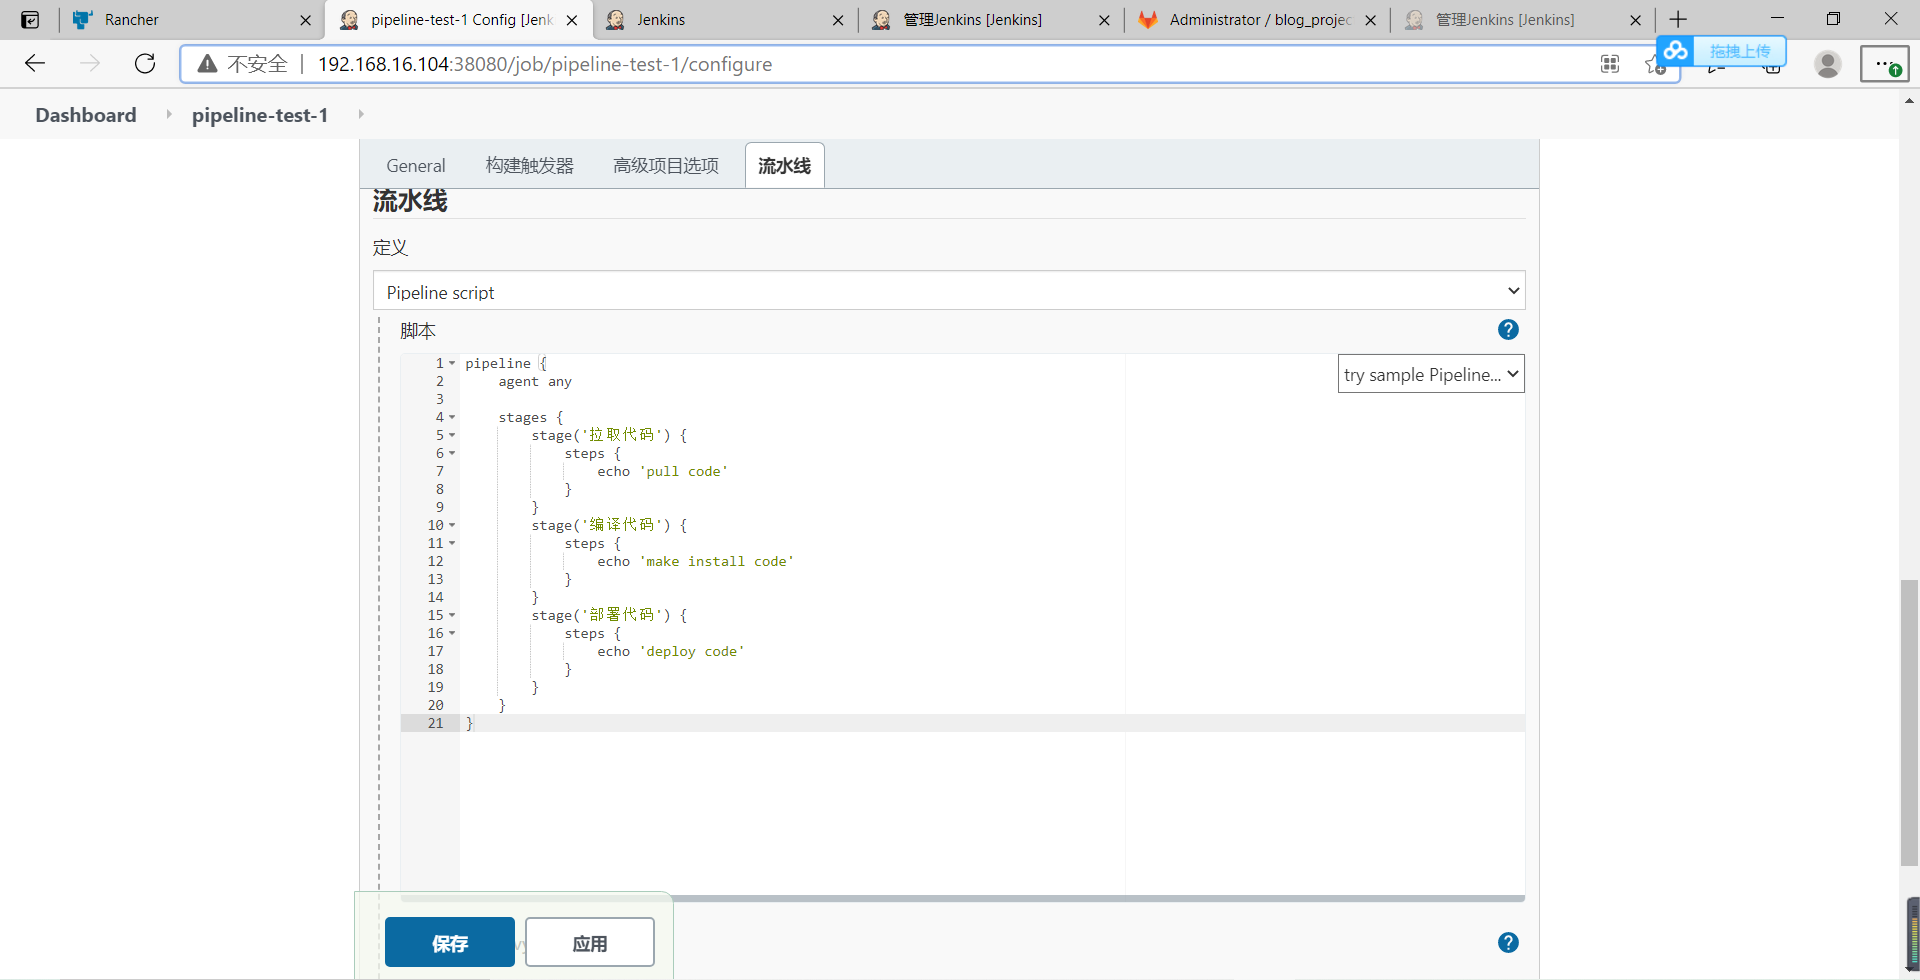The width and height of the screenshot is (1920, 980).
Task: Open the bottom help question mark icon
Action: 1508,942
